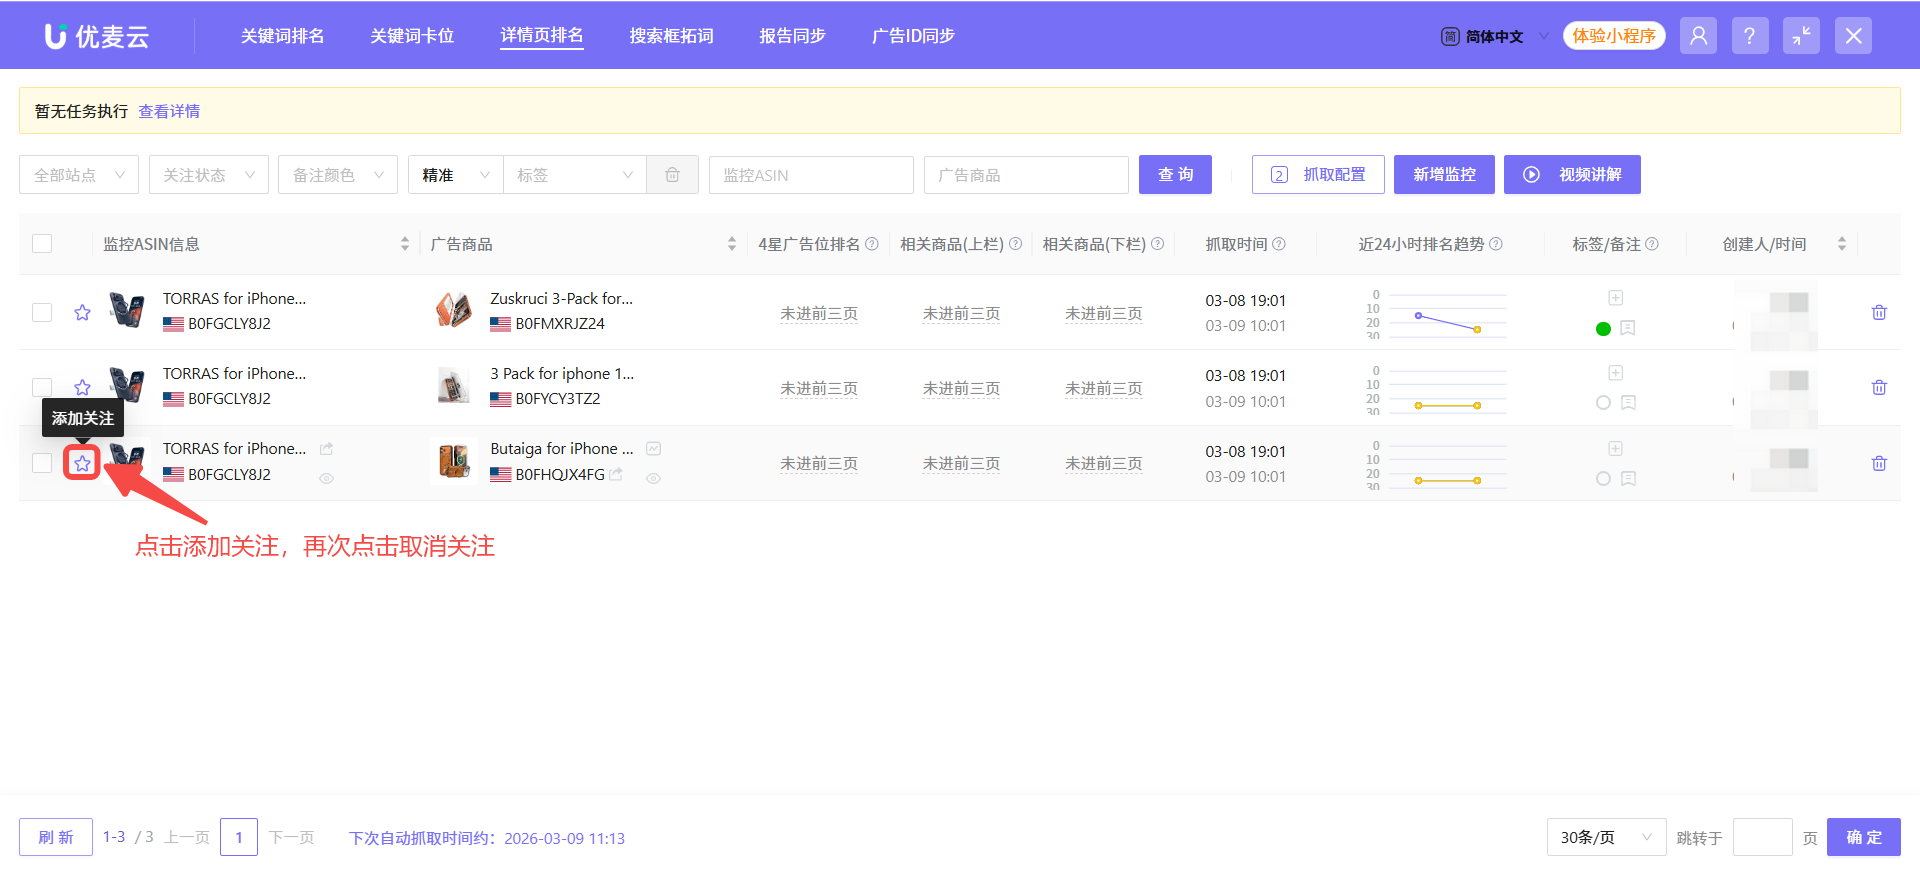Open the 广告ID同步 tab

[913, 36]
